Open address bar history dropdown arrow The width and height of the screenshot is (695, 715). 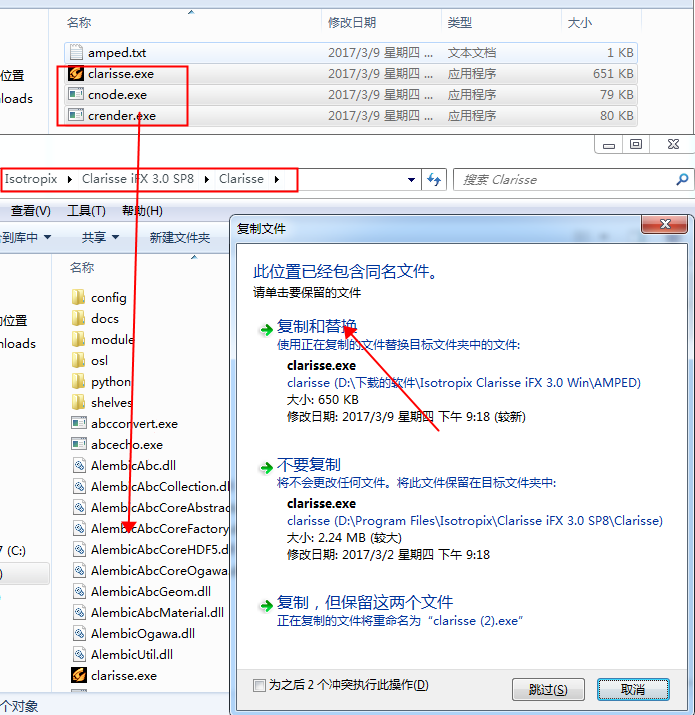411,180
